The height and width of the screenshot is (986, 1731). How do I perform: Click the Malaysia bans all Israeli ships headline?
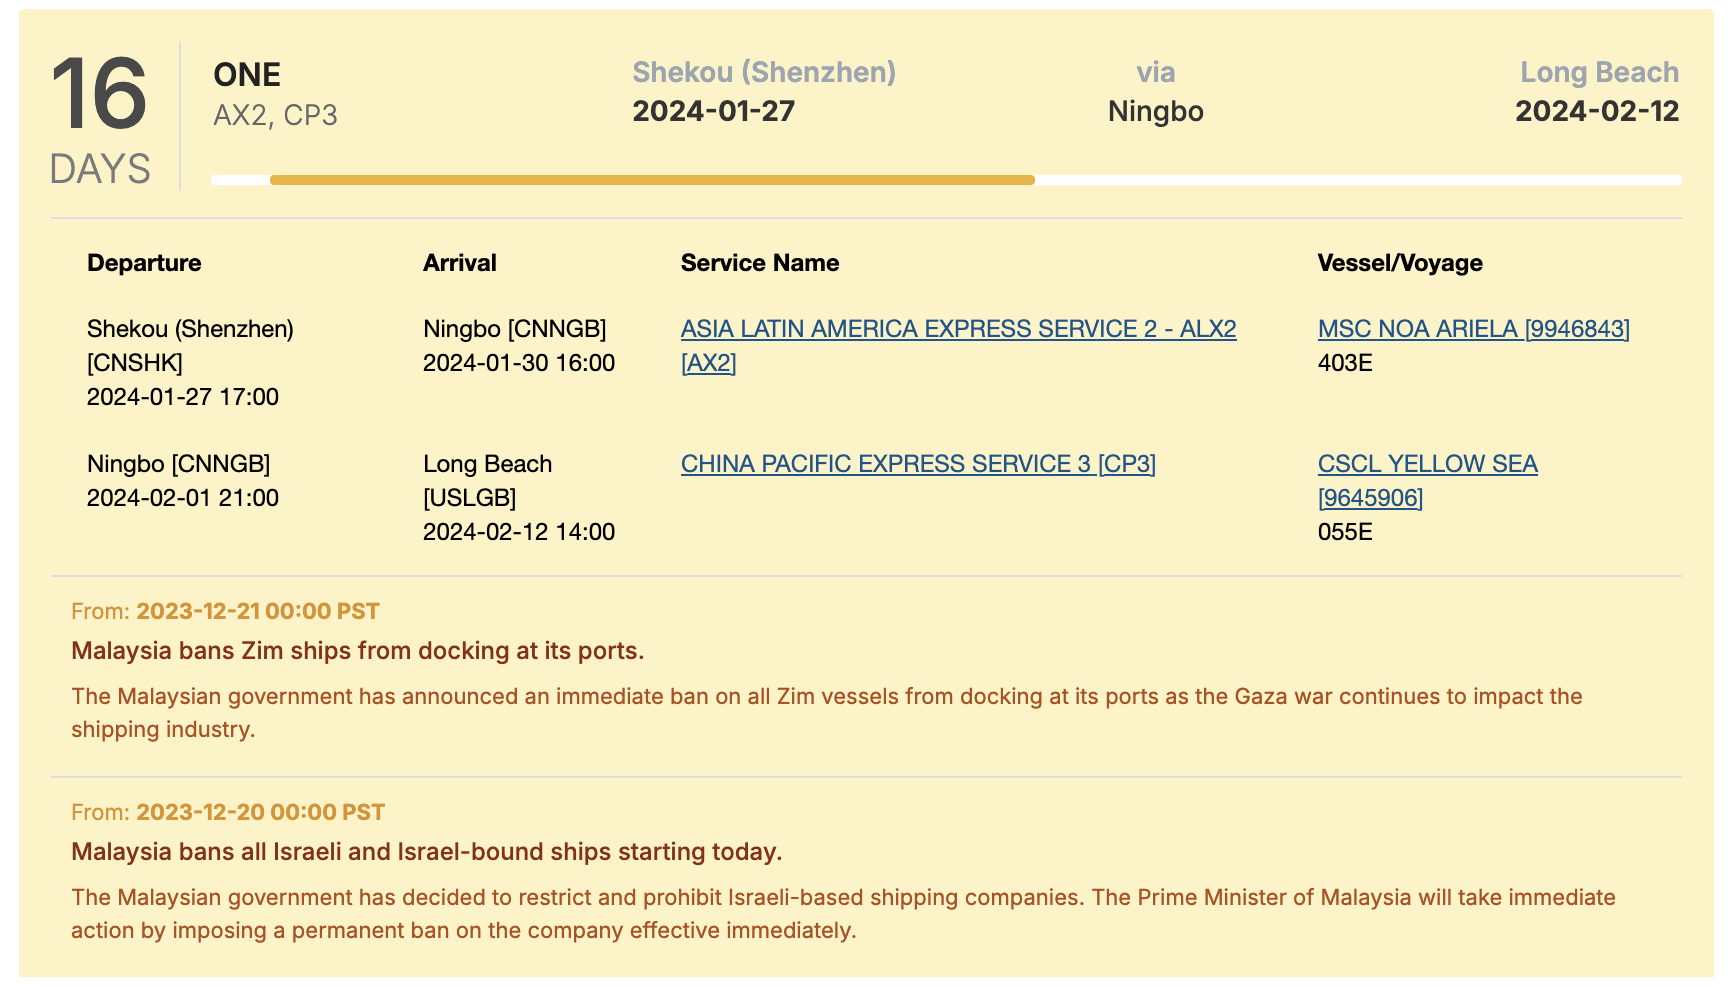point(427,852)
